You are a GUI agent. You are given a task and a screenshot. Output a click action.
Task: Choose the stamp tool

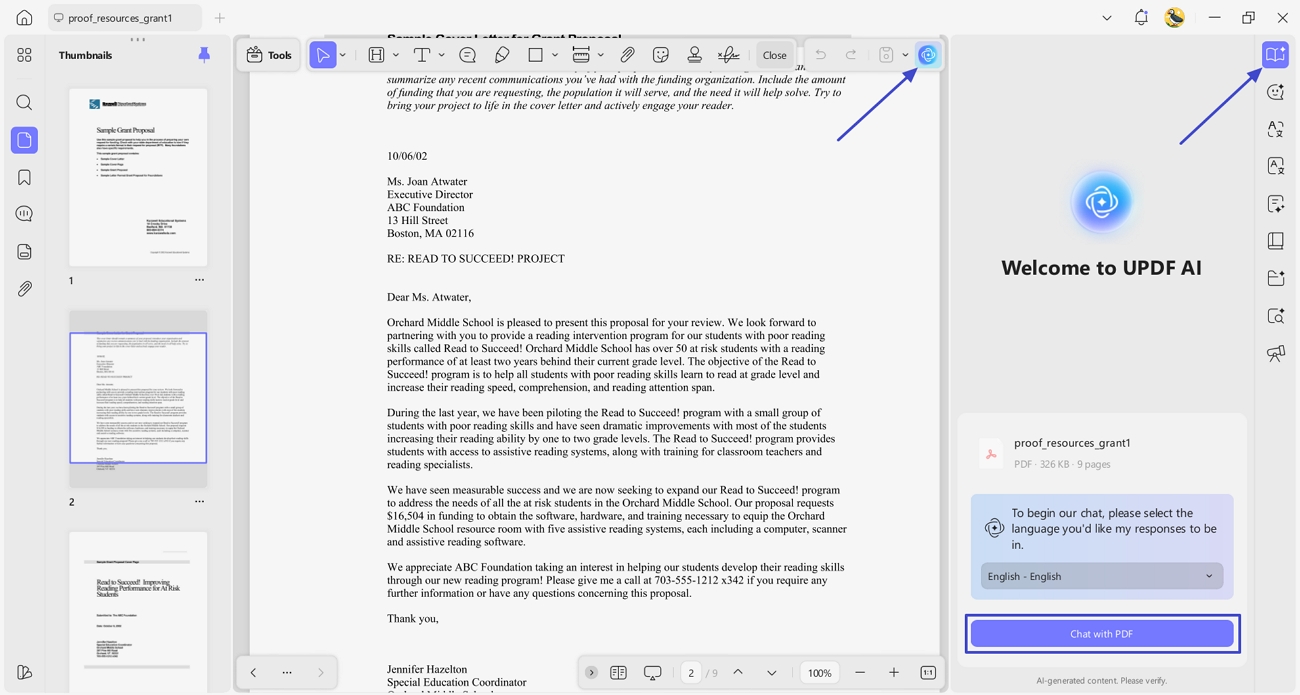pyautogui.click(x=694, y=55)
